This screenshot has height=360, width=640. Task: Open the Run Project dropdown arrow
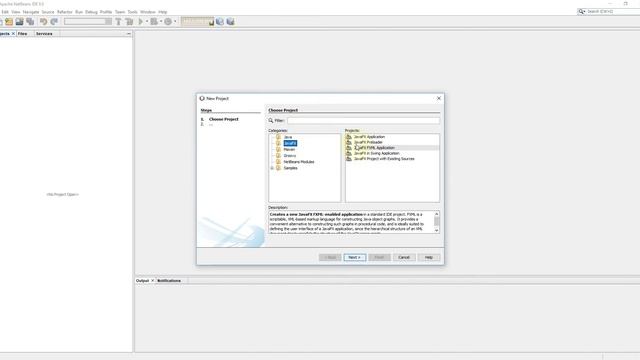147,22
